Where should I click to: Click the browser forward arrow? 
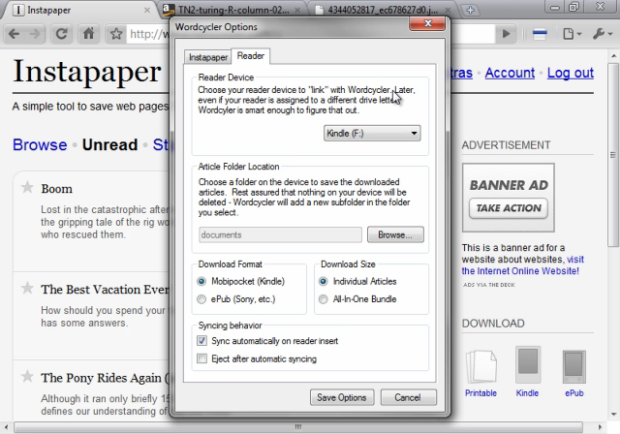click(x=35, y=34)
